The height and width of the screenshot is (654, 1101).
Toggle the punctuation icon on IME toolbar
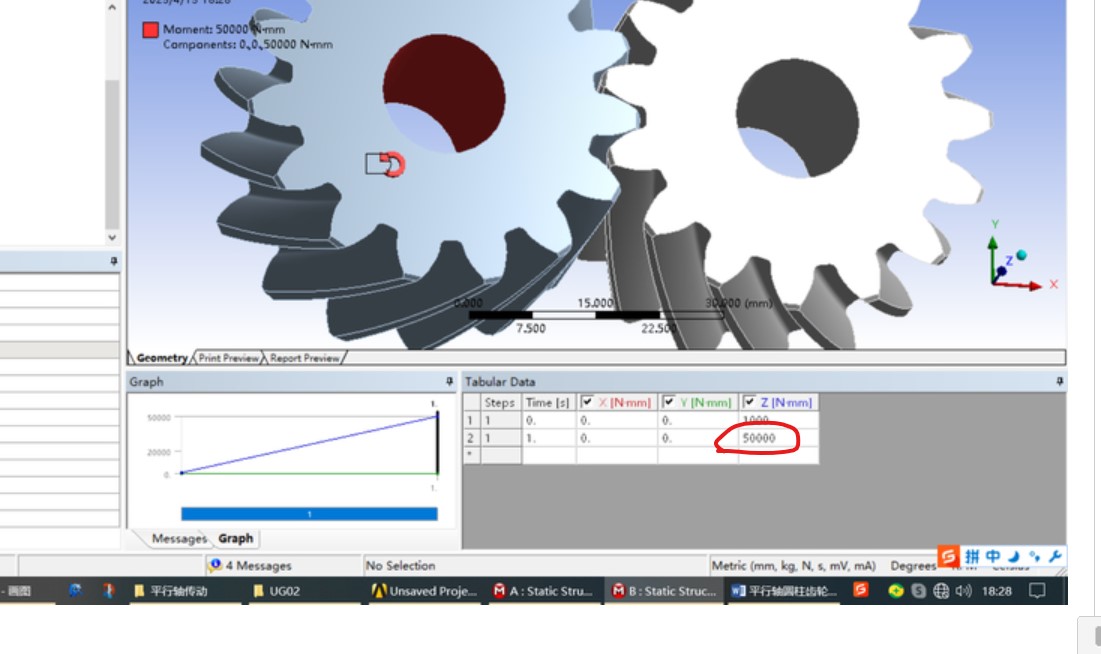[1034, 556]
